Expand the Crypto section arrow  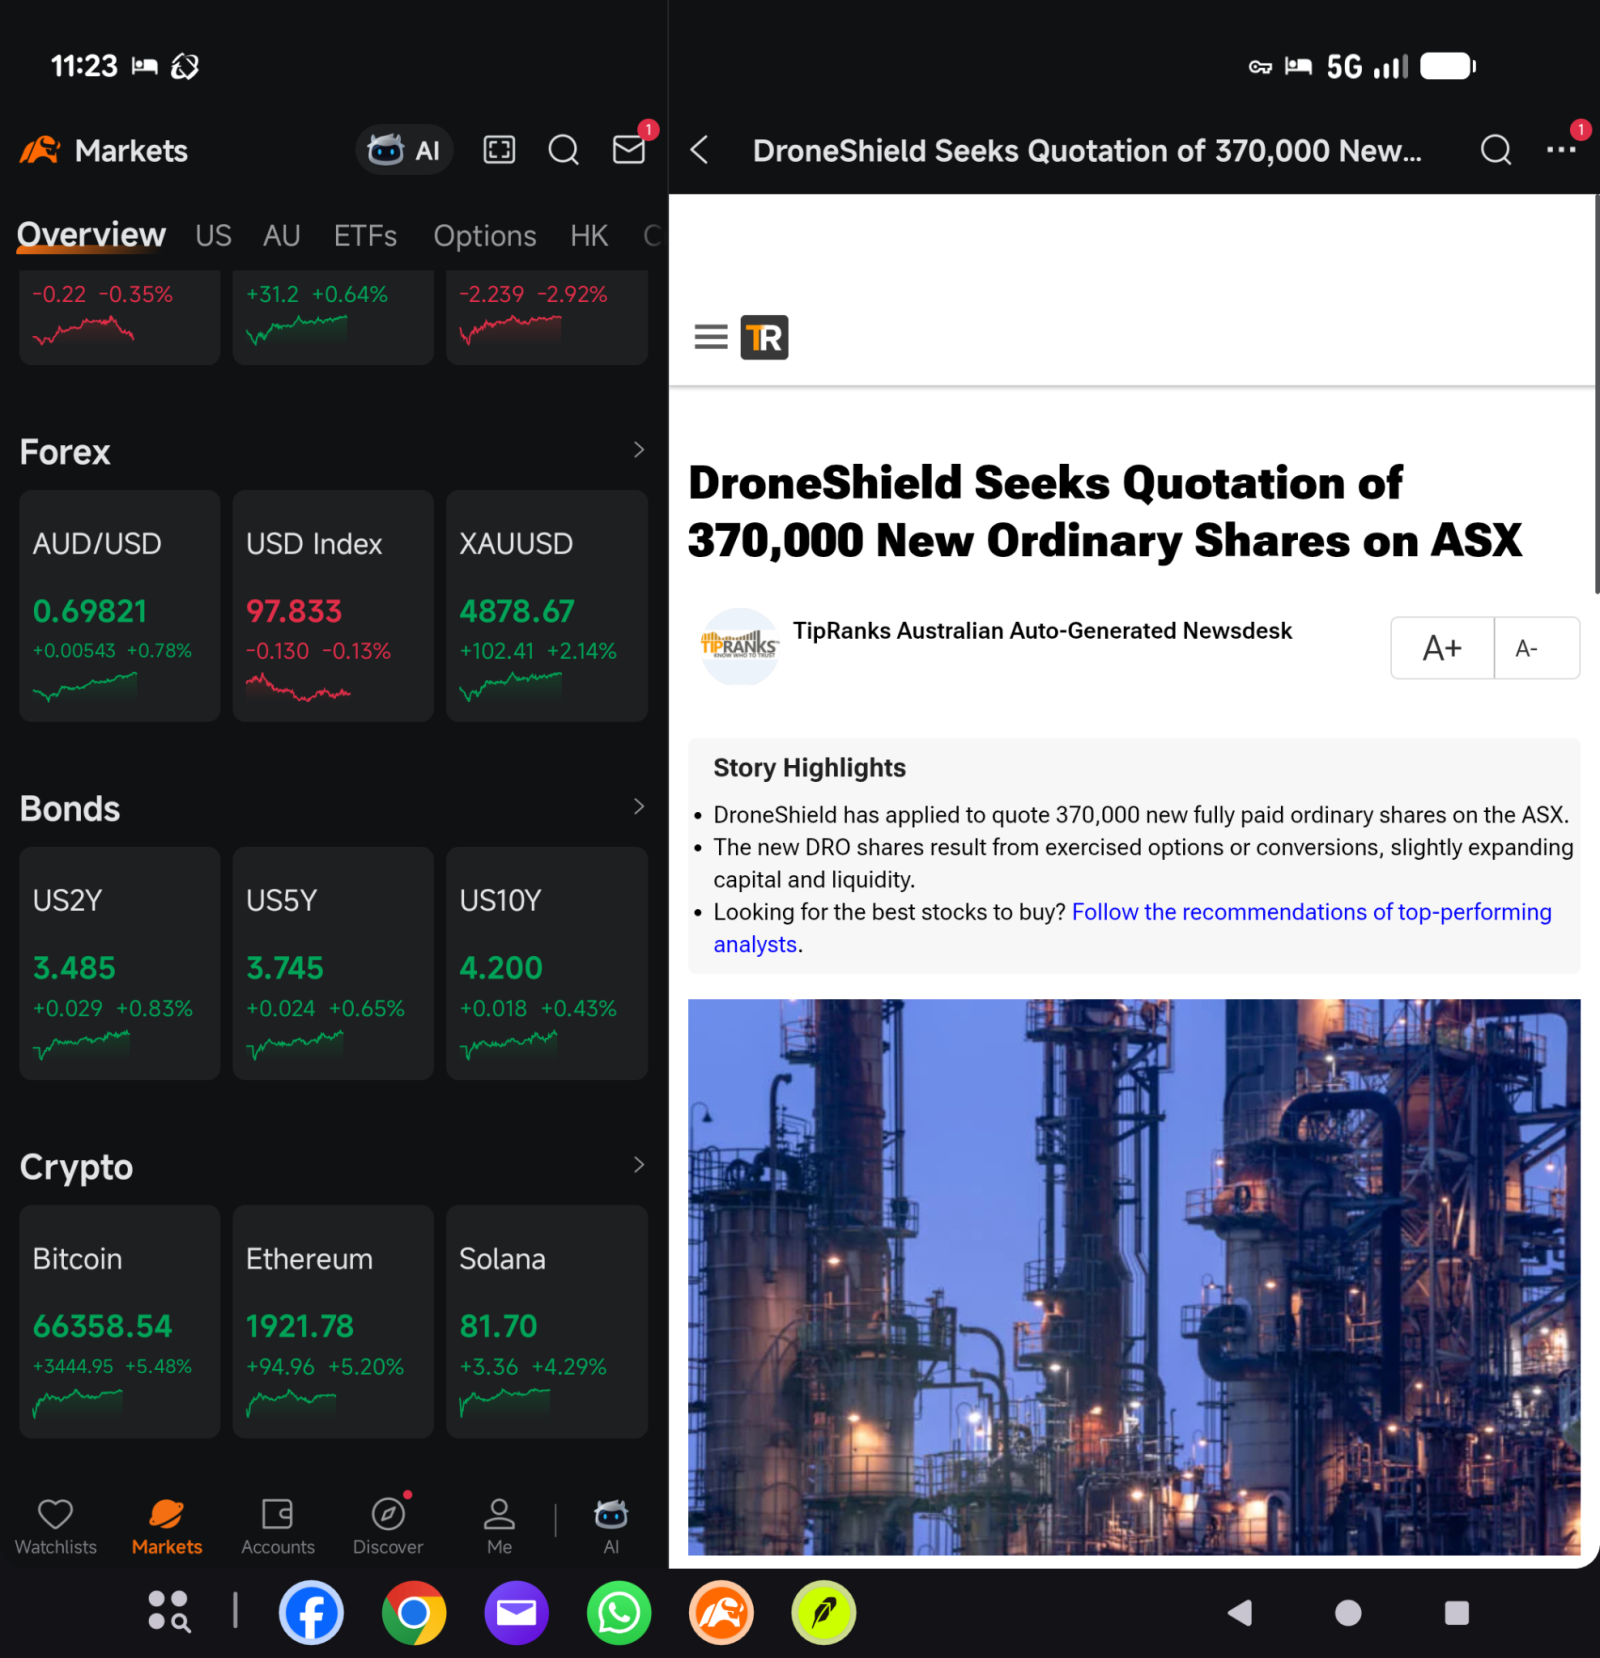pos(639,1165)
